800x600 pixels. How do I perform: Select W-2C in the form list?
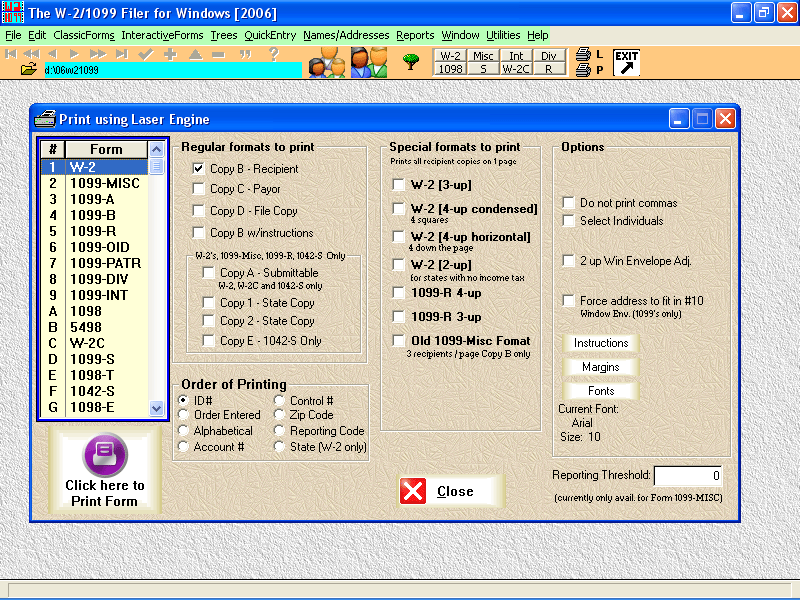94,343
